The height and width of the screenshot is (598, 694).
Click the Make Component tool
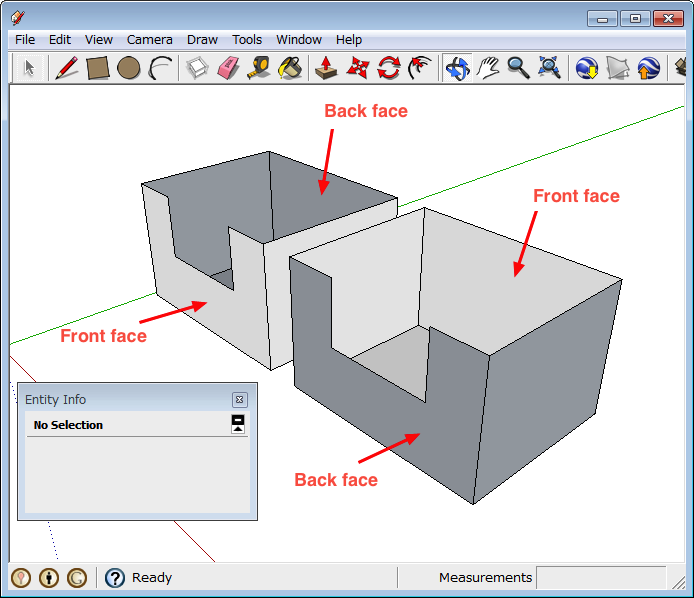pyautogui.click(x=197, y=68)
